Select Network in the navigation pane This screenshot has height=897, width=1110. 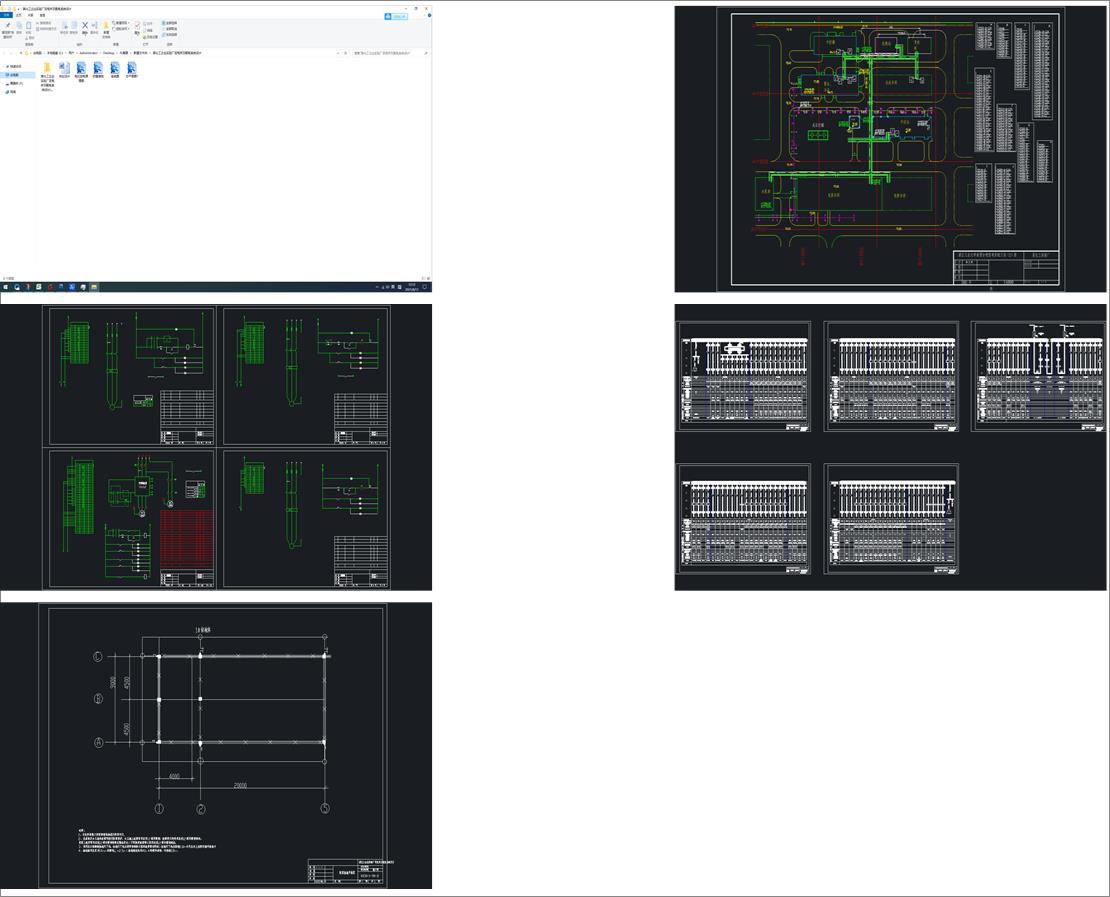tap(13, 92)
